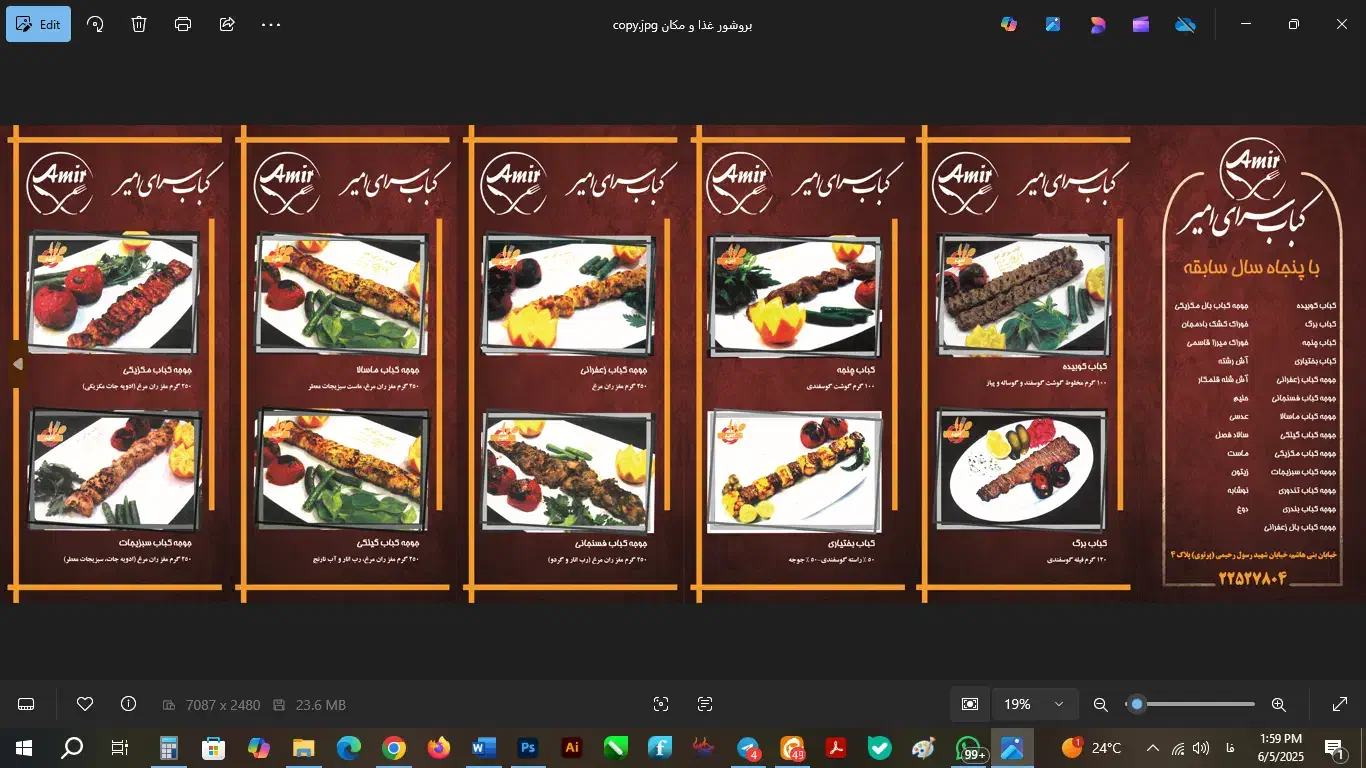
Task: Click the crossed-out OneDrive cloud icon
Action: point(1185,24)
